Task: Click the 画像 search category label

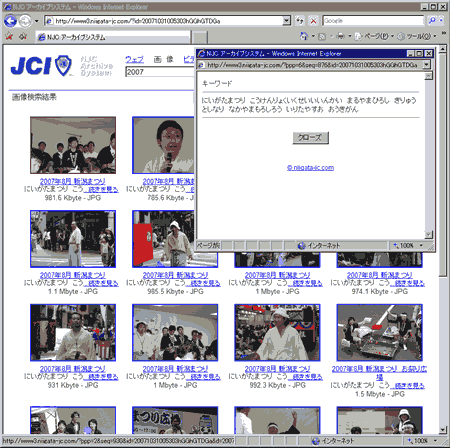Action: 164,59
